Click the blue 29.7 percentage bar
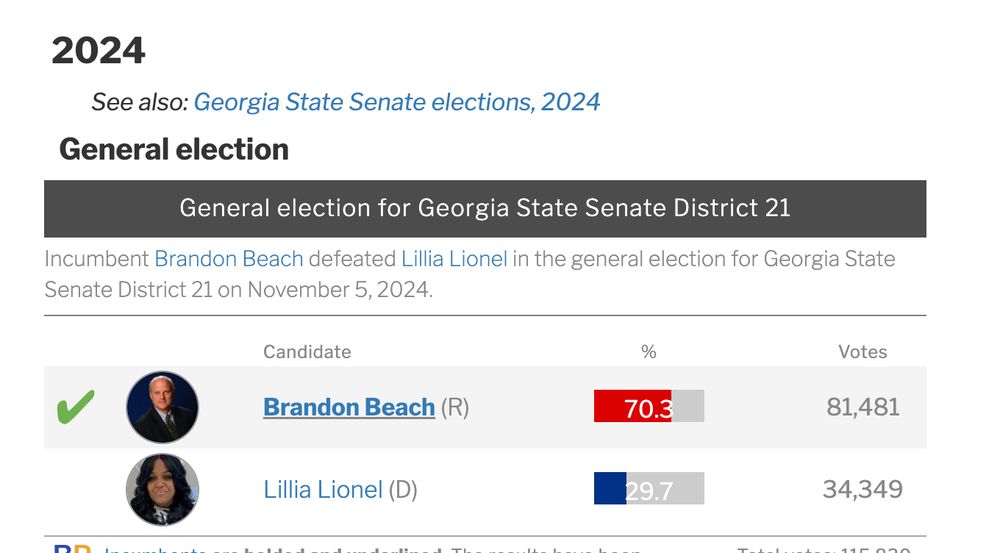Image resolution: width=1000 pixels, height=553 pixels. tap(610, 488)
